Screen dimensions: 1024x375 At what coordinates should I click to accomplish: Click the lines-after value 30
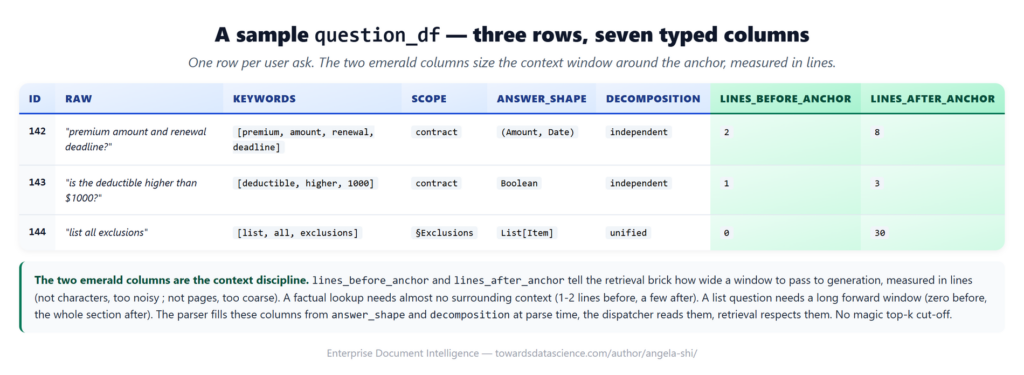click(880, 233)
